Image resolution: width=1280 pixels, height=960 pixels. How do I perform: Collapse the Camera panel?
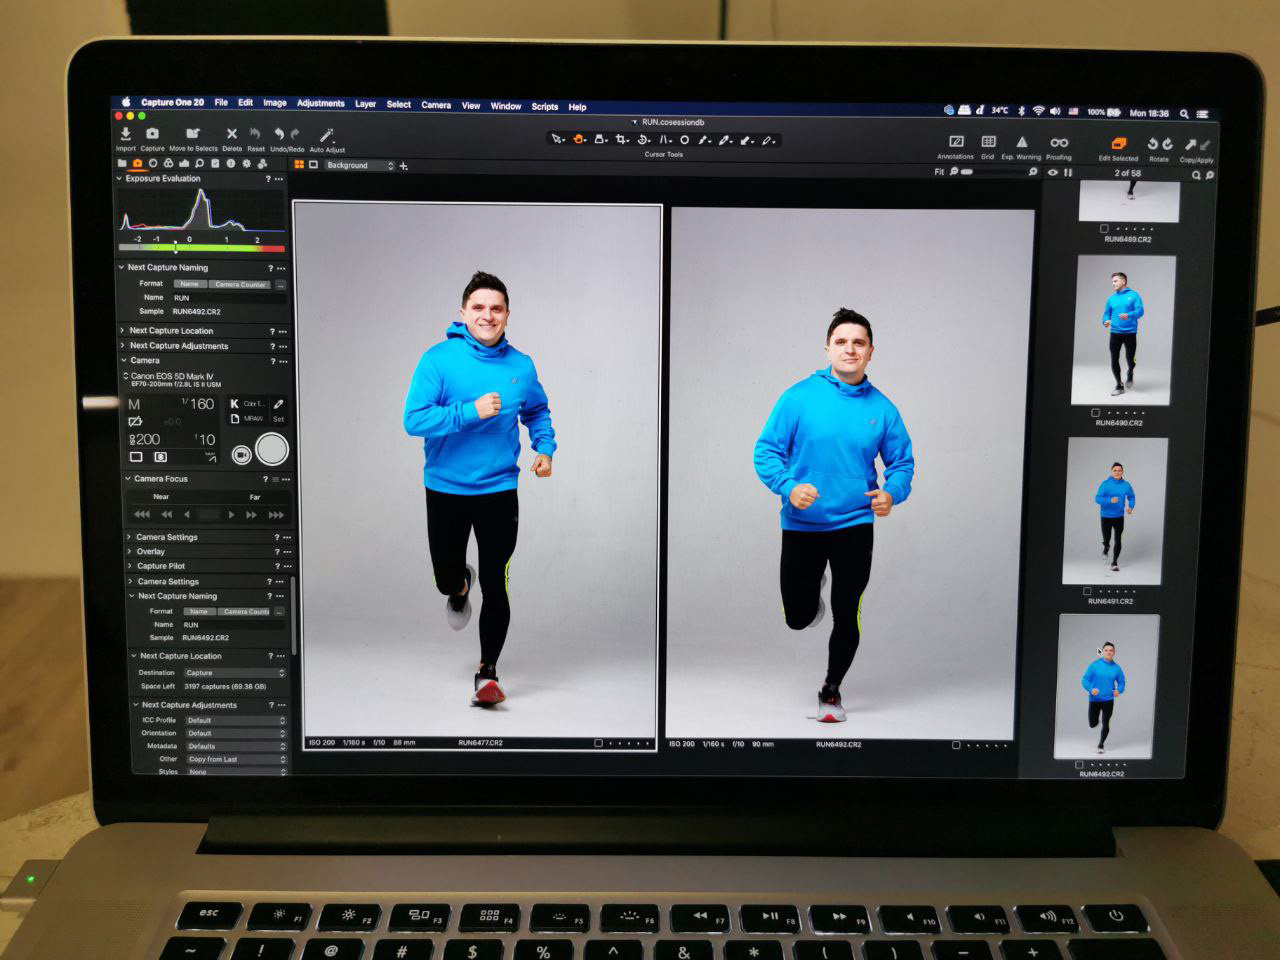click(x=124, y=360)
